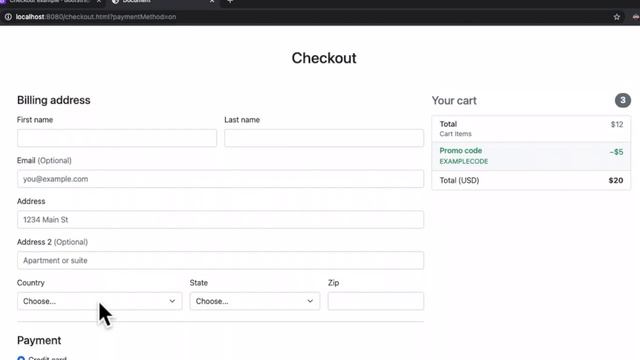640x360 pixels.
Task: Click the $12 cart total price
Action: click(x=617, y=124)
